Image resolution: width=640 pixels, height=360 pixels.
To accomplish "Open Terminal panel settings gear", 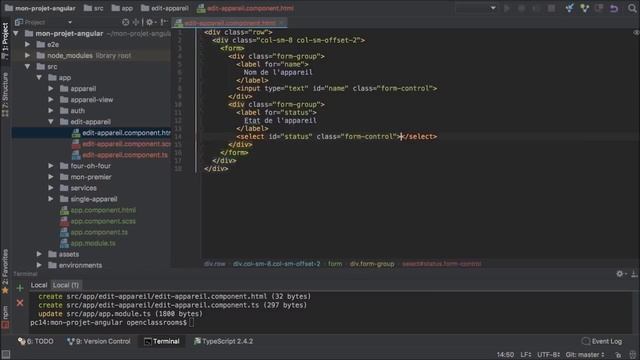I will [620, 274].
